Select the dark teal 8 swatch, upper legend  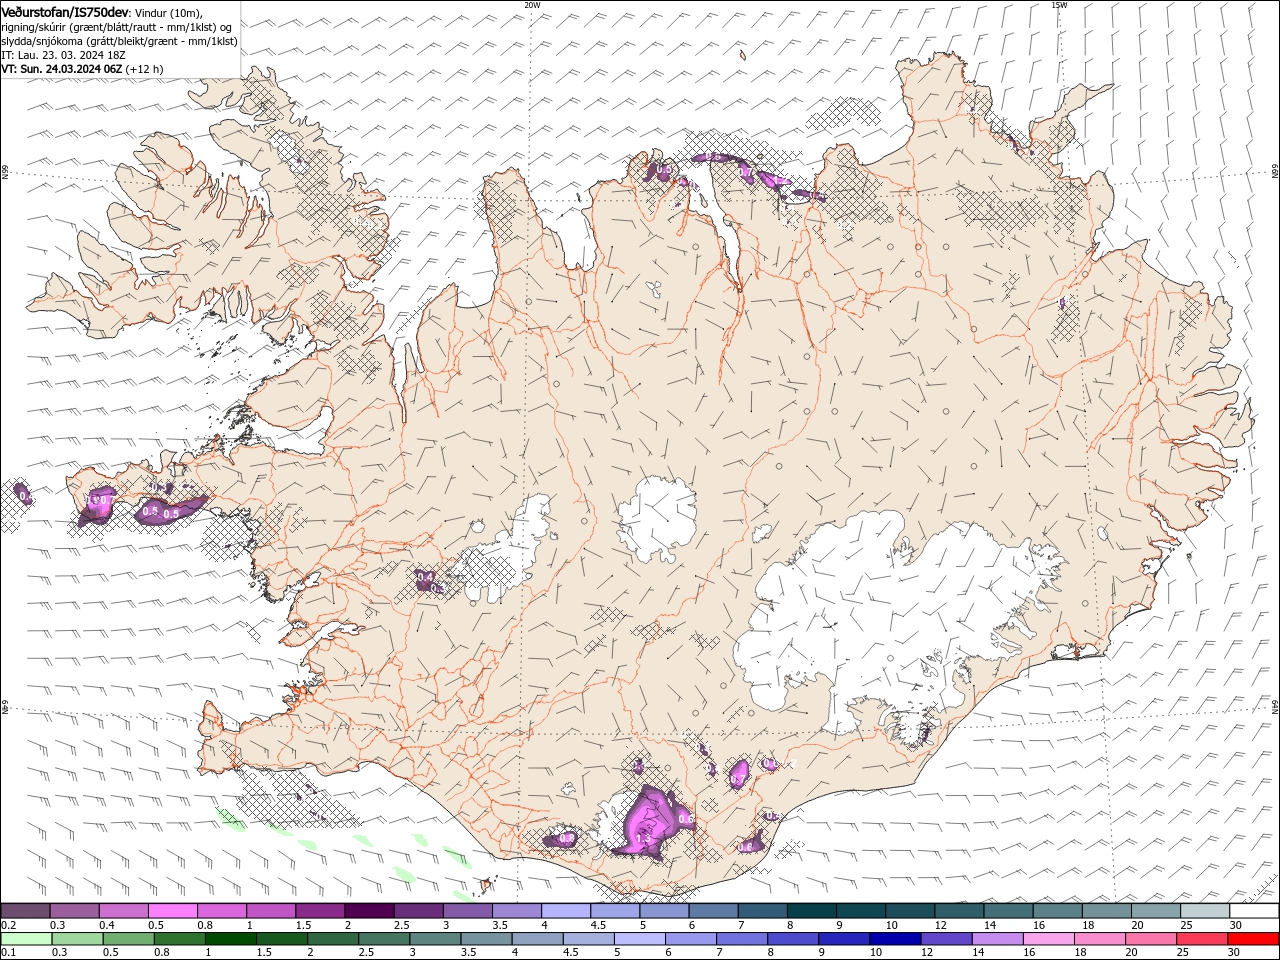[x=810, y=911]
